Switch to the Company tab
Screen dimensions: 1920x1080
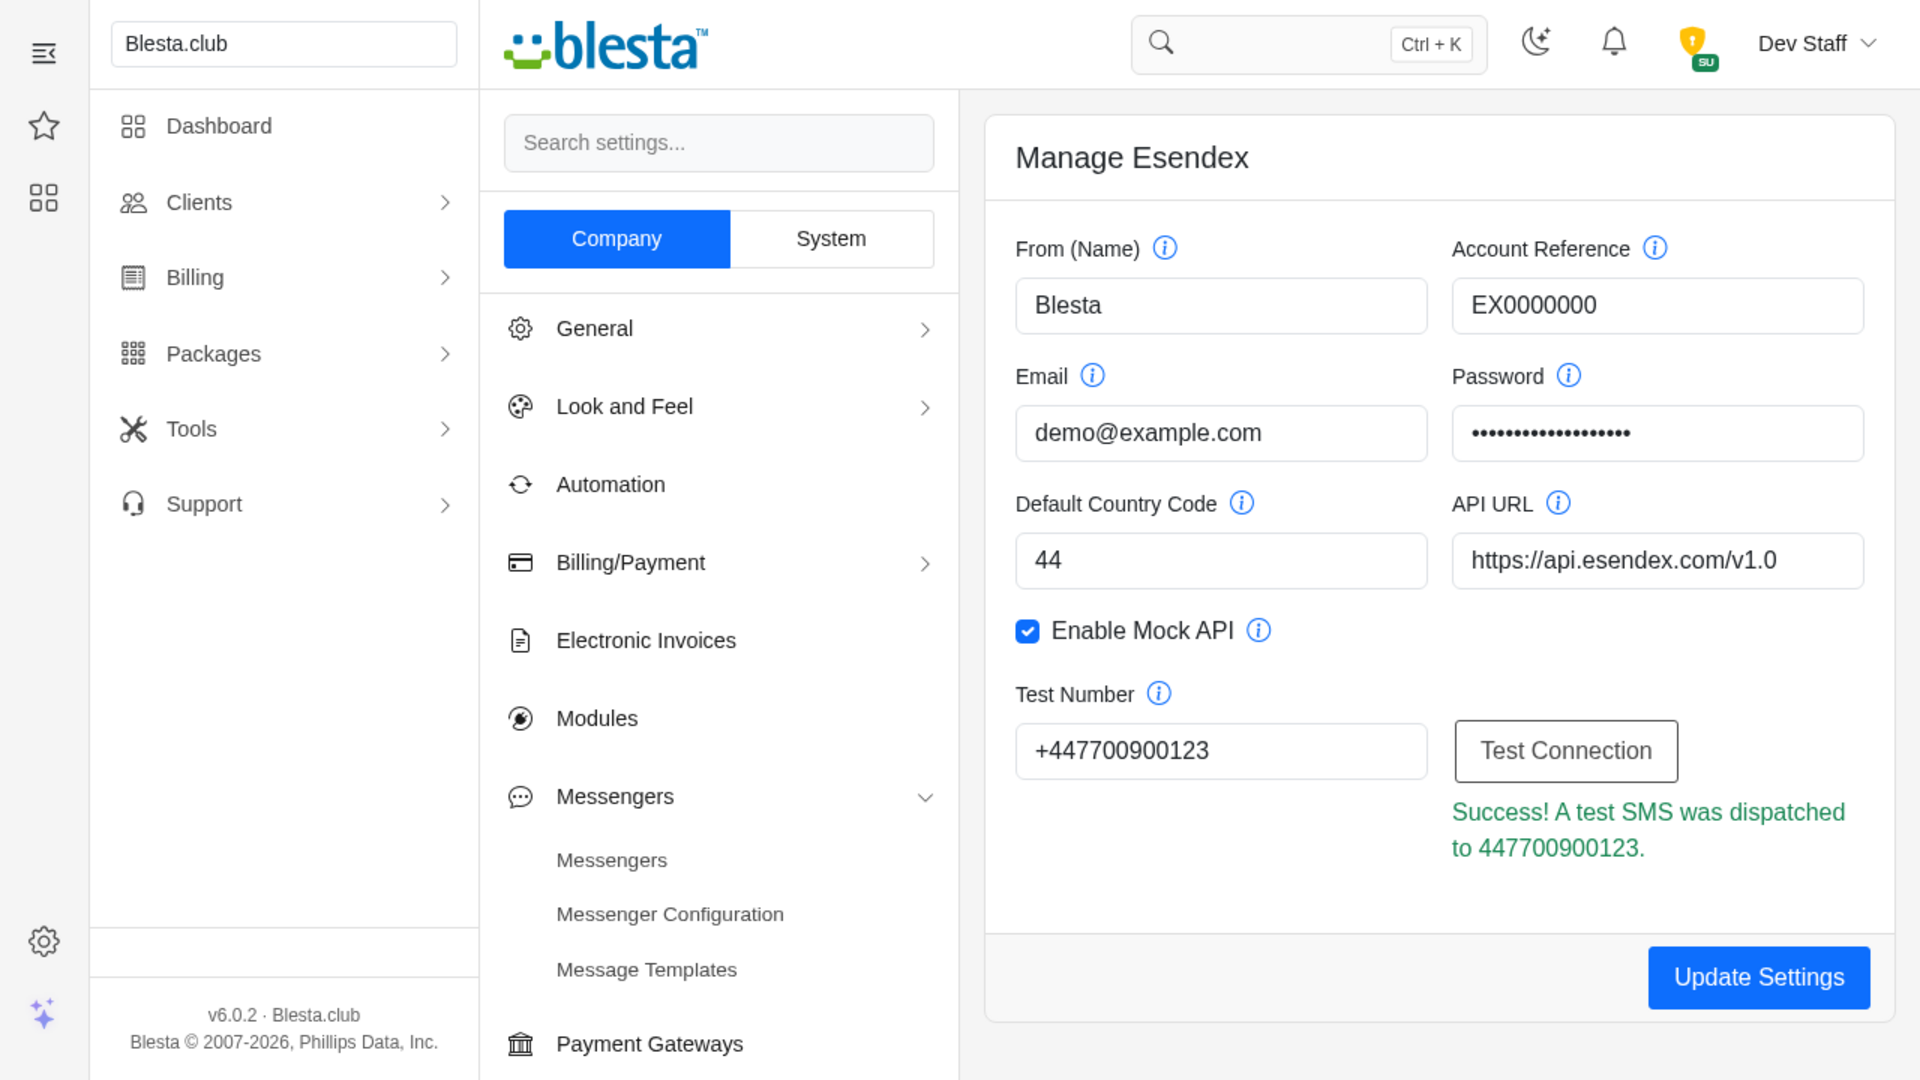[x=617, y=239]
